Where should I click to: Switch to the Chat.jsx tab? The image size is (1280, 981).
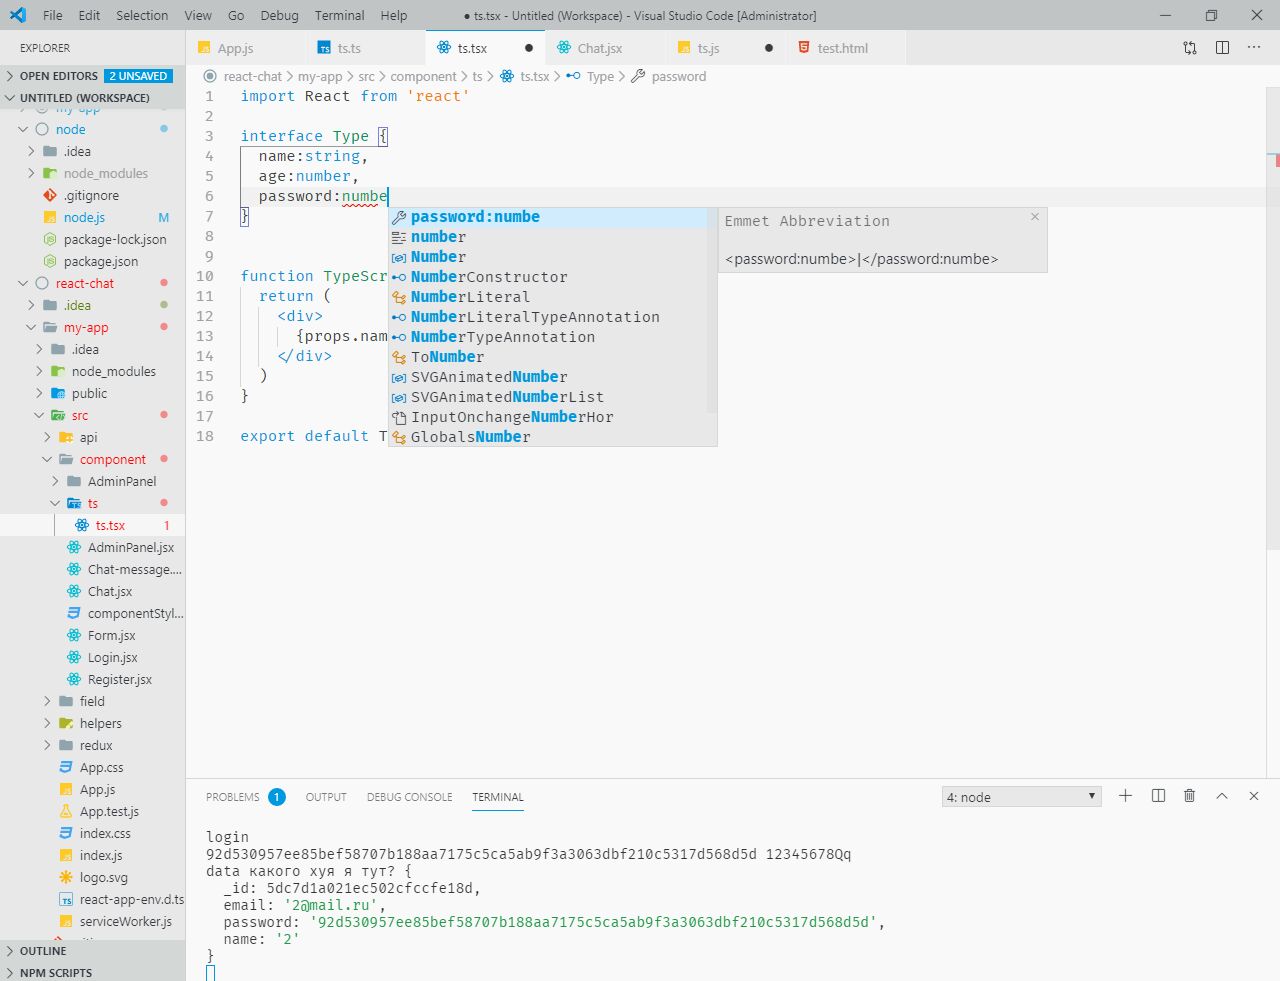pos(599,48)
